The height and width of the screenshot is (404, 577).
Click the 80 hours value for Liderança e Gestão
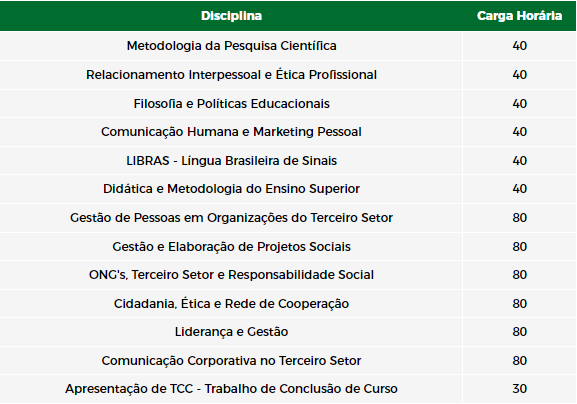pos(520,332)
